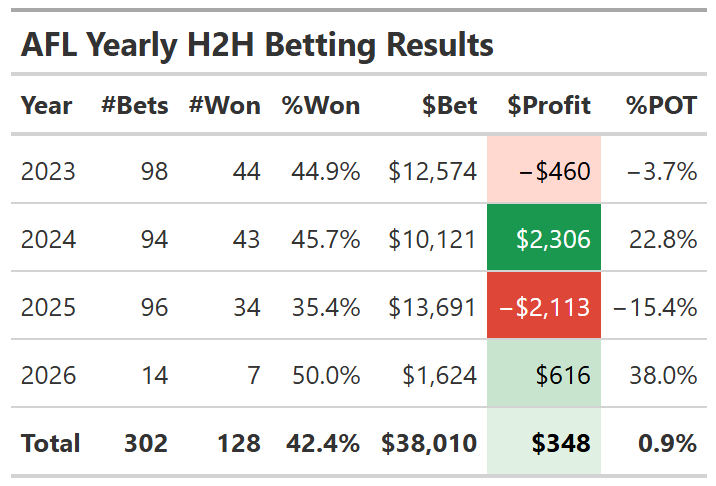Click the dark green $2,306 profit cell
Screen dimensions: 716x486
coord(544,239)
